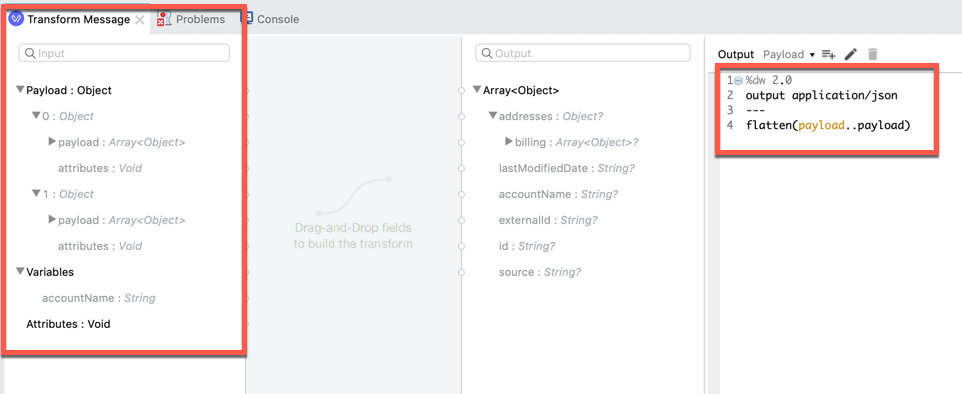Select attributes : Void under 1 : Object
Screen dimensions: 962x394
pos(100,246)
